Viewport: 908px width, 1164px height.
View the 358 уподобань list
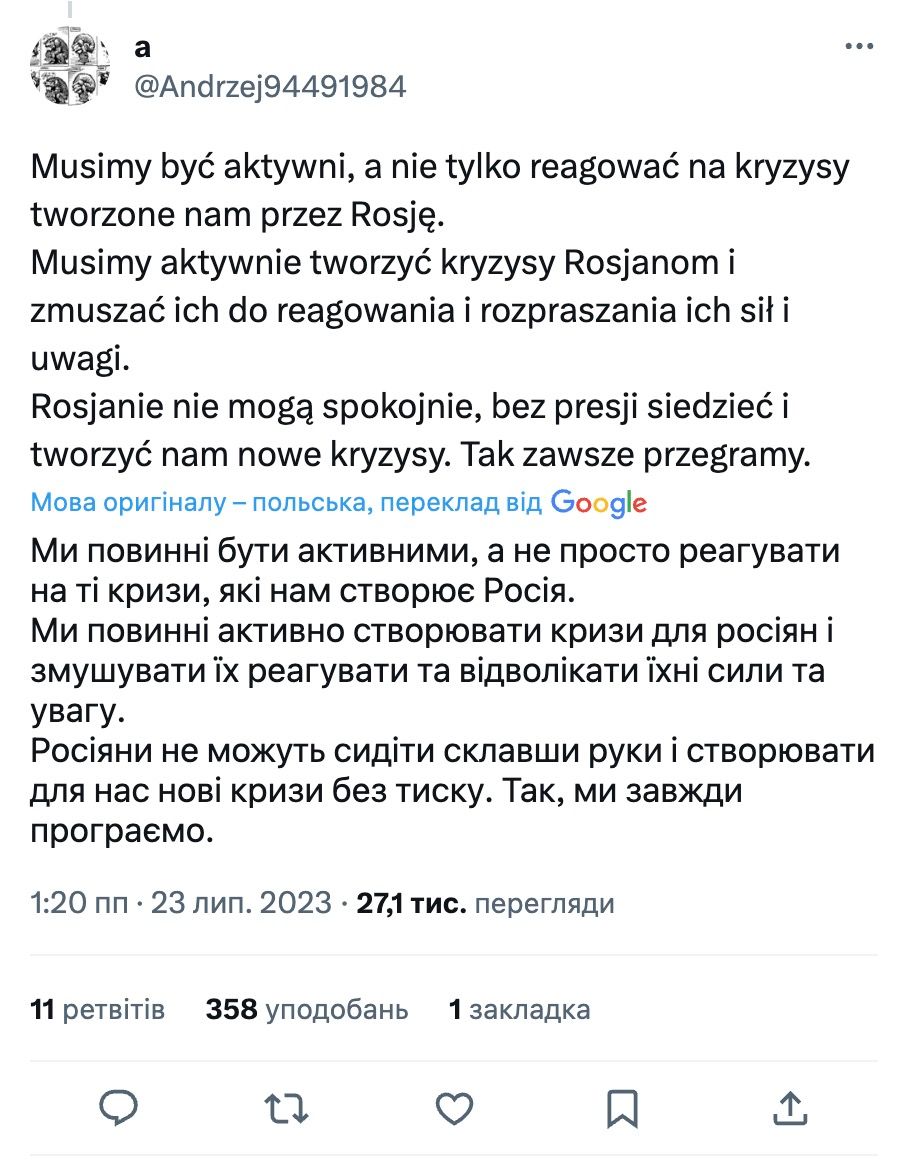307,1010
